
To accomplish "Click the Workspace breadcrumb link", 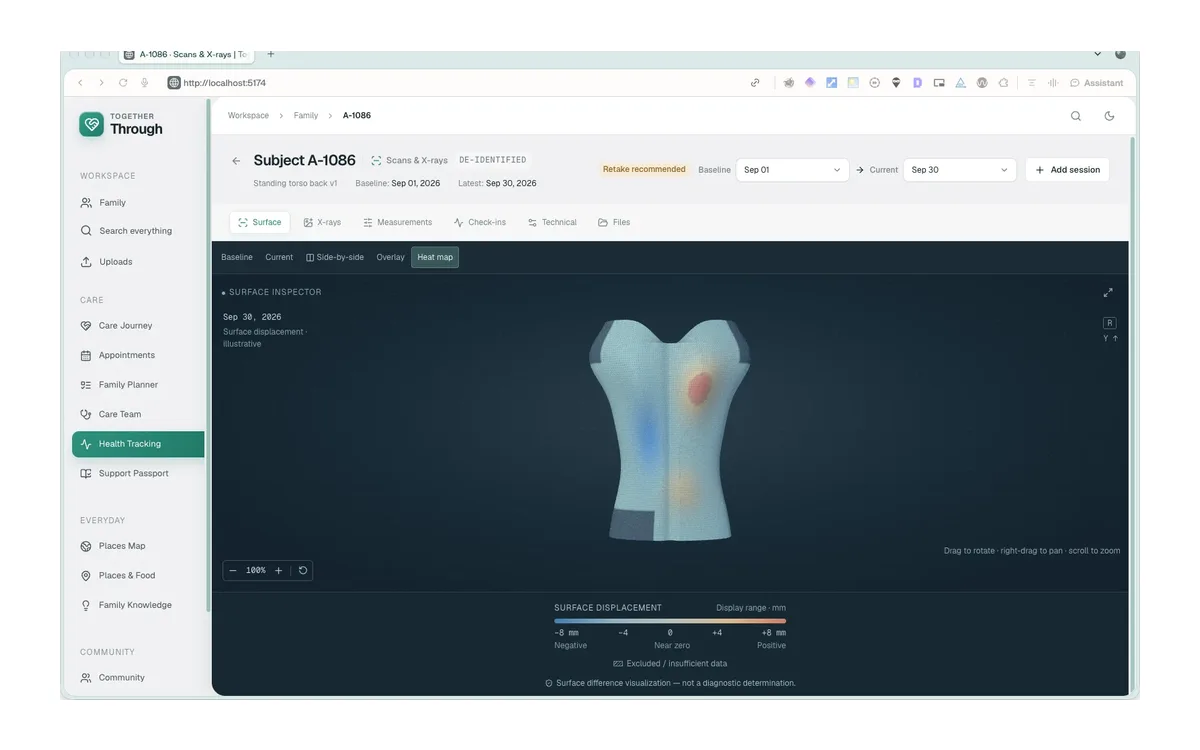I will coord(248,116).
